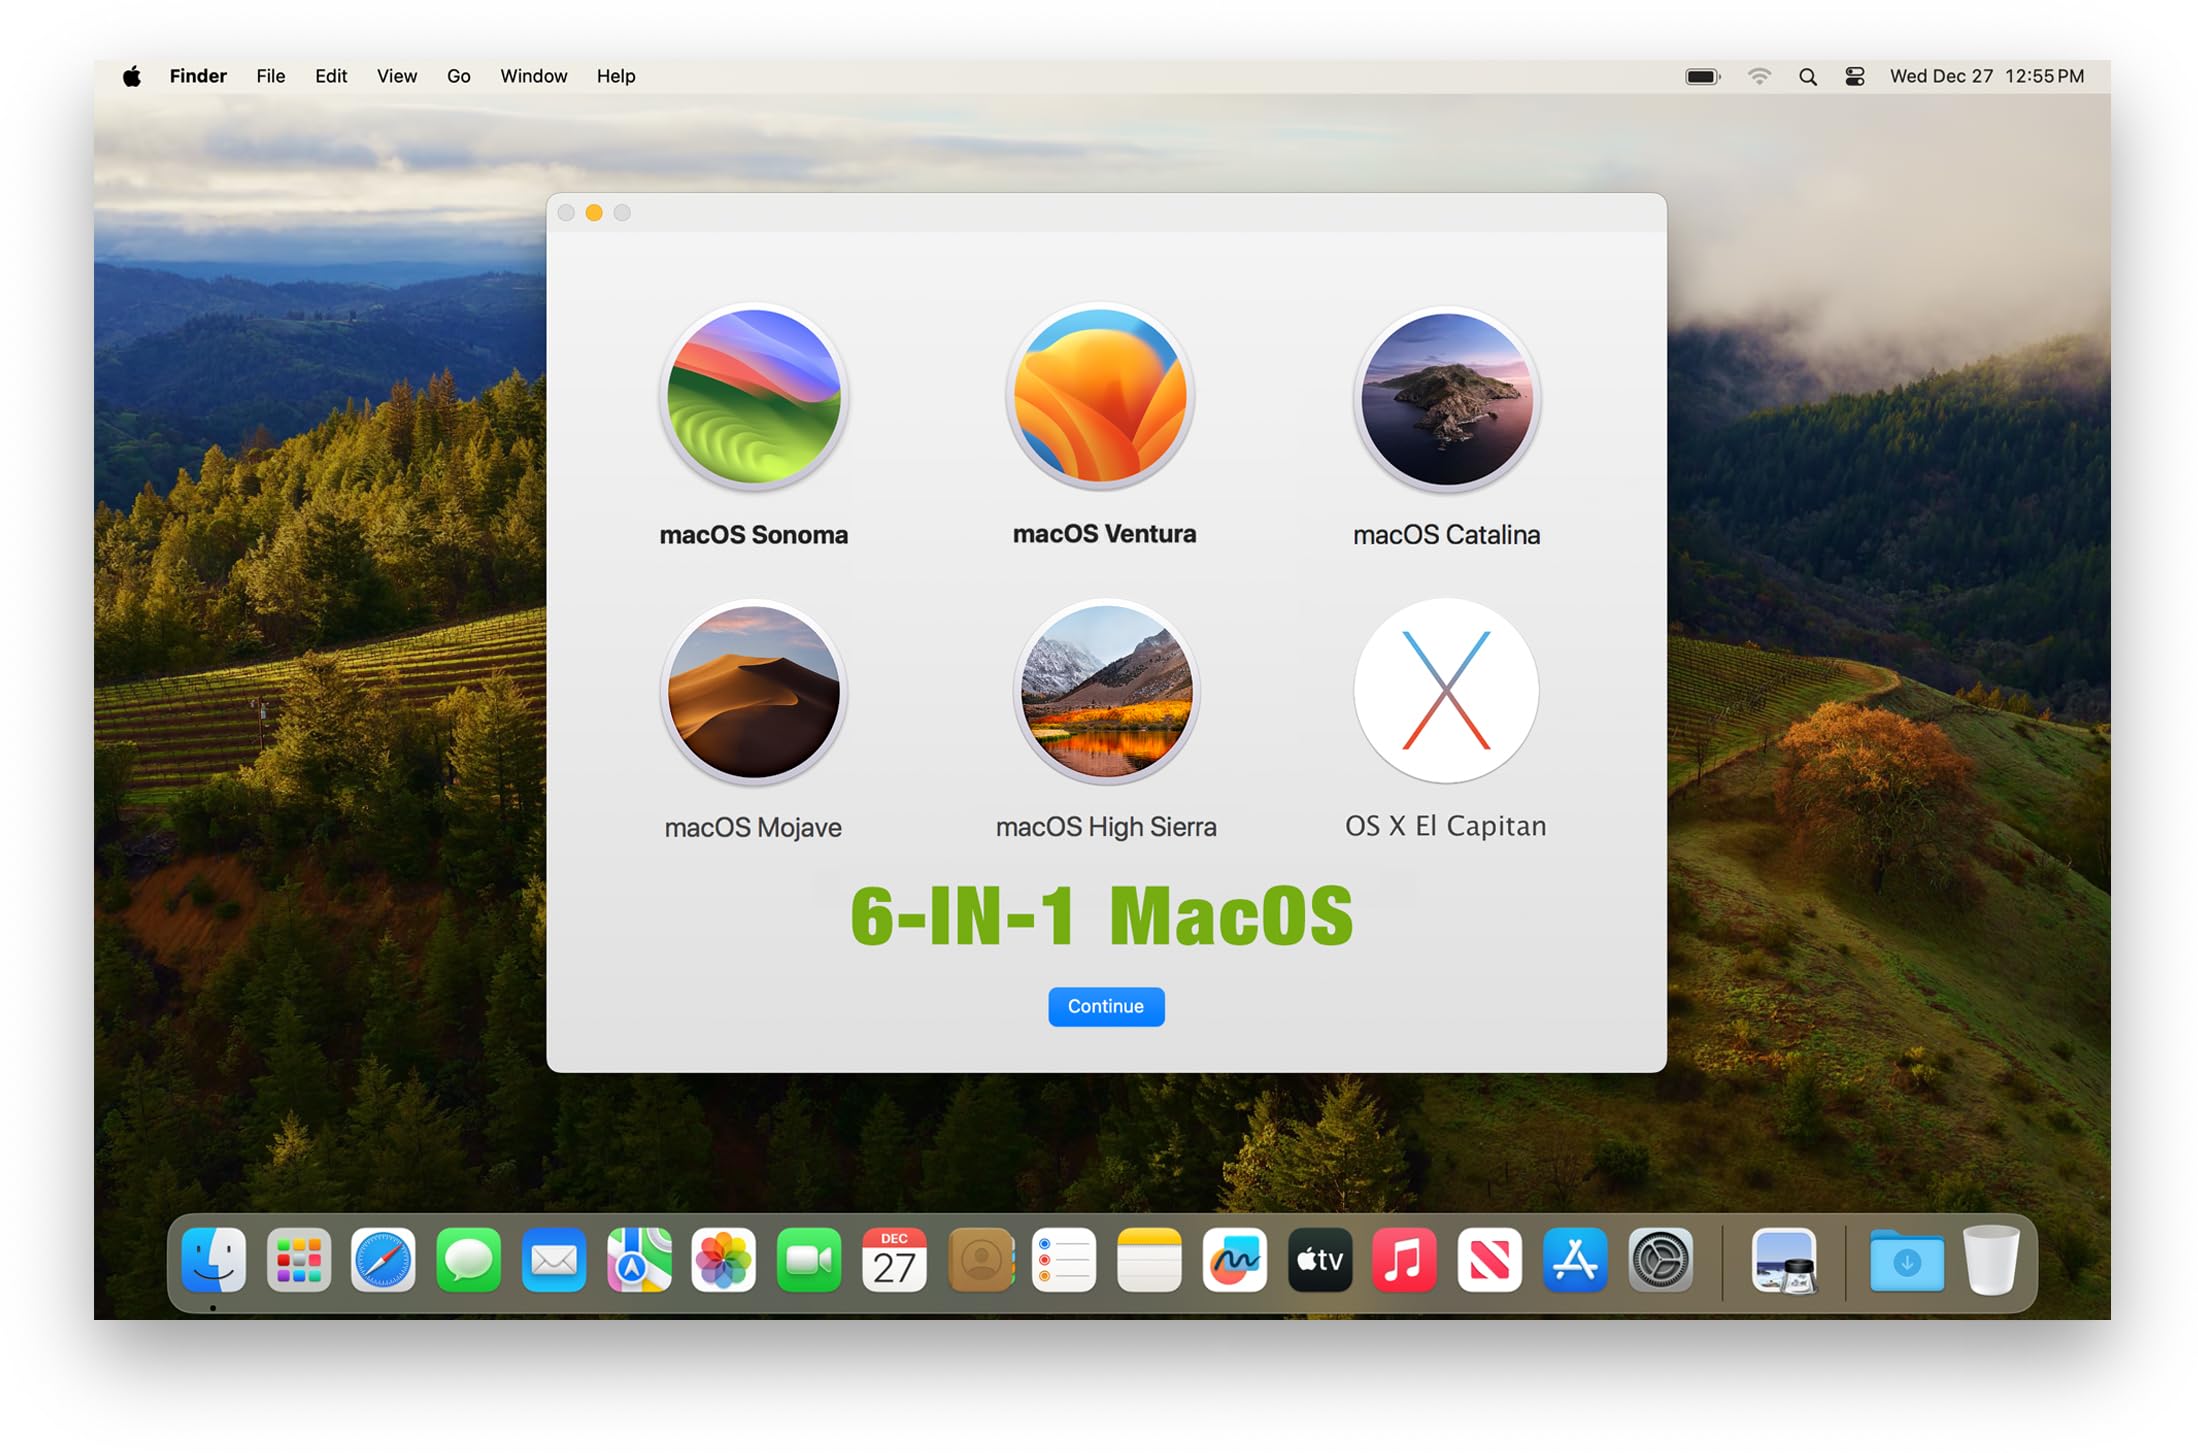Check the battery status indicator

[x=1701, y=76]
